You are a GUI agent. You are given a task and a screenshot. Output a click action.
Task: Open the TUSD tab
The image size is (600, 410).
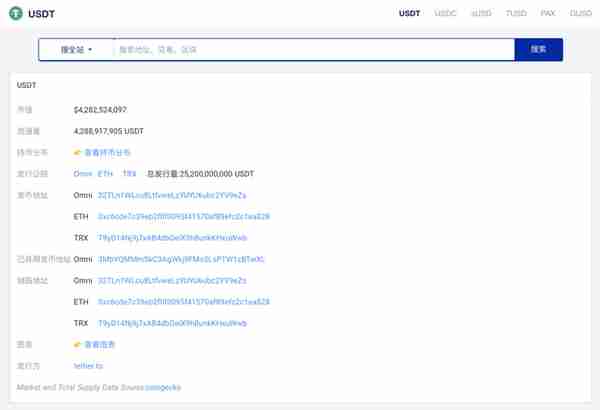pos(516,13)
